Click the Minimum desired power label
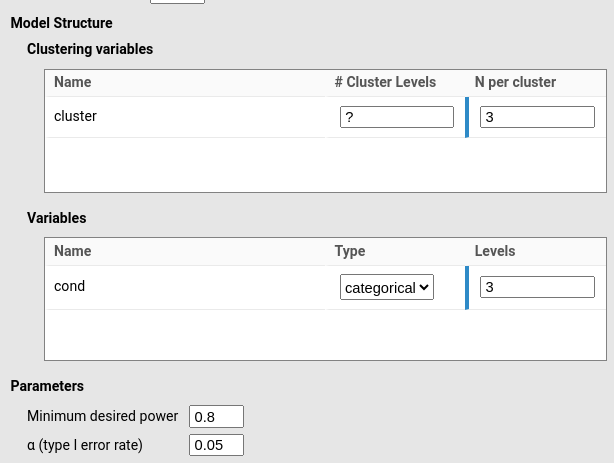614x463 pixels. tap(102, 416)
